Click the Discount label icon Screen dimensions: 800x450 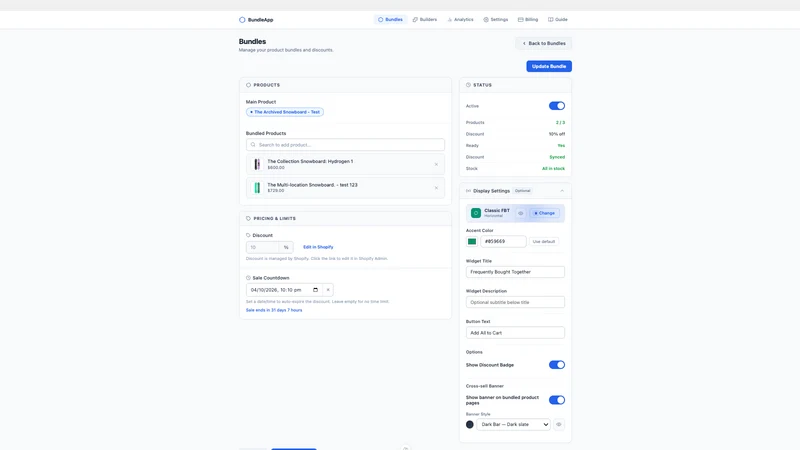tap(248, 235)
